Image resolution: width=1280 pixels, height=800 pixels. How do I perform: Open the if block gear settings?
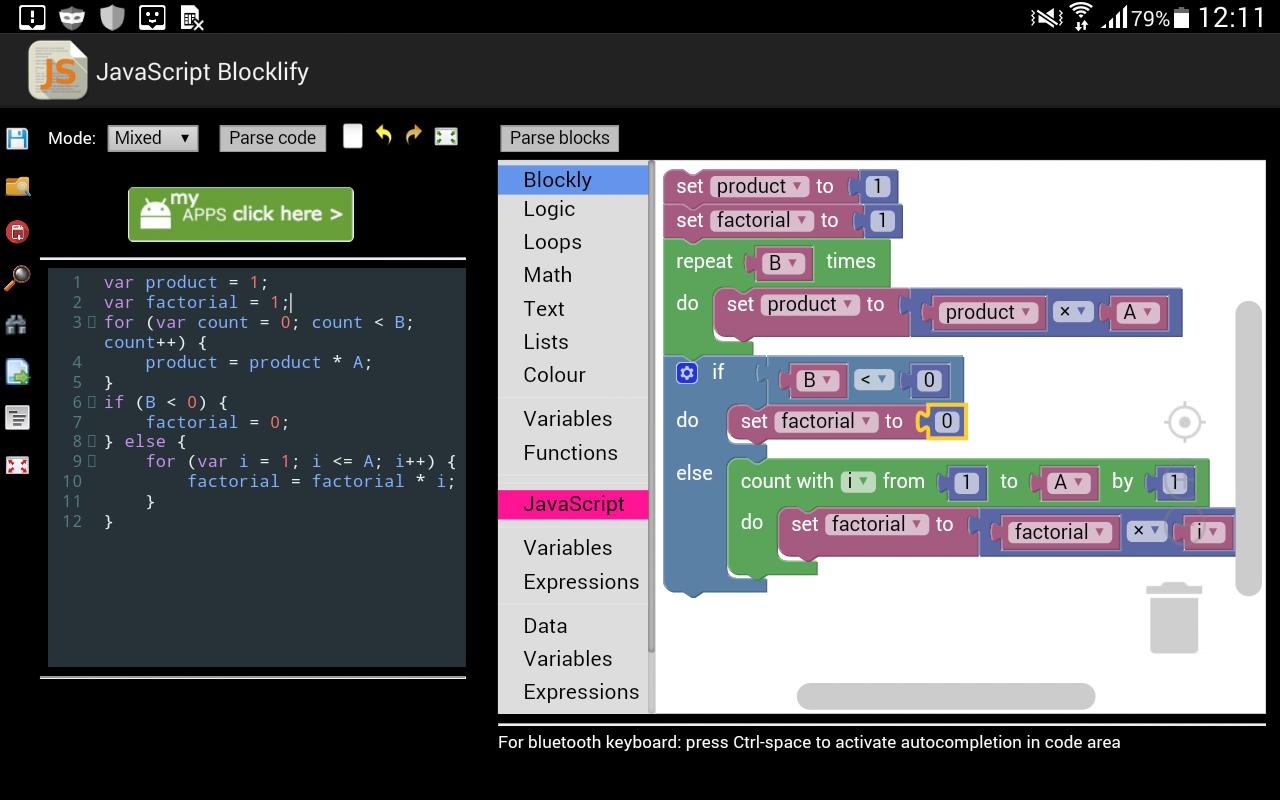click(x=686, y=373)
